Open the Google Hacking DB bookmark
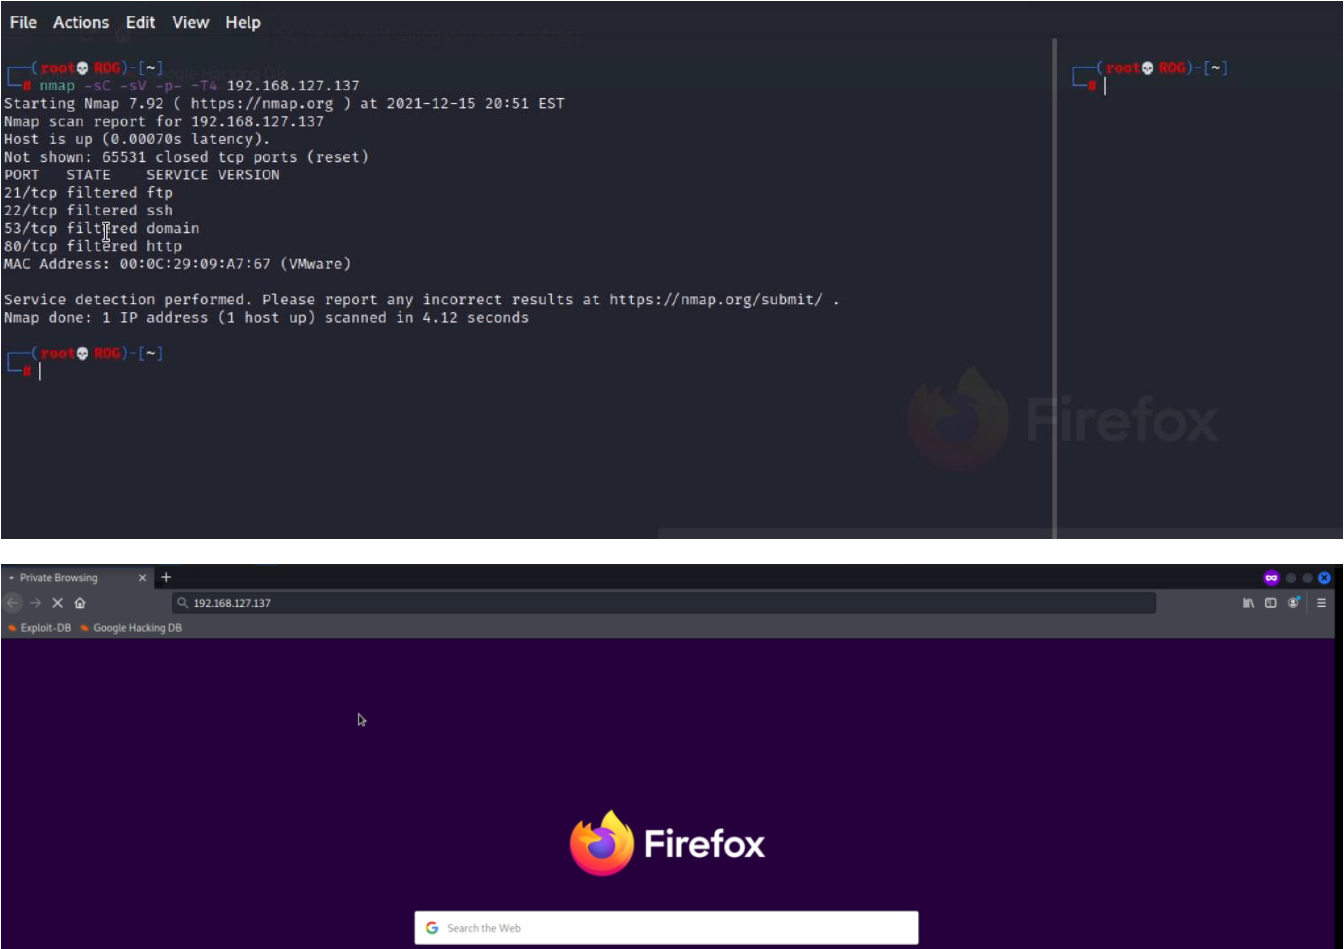1344x949 pixels. (131, 628)
